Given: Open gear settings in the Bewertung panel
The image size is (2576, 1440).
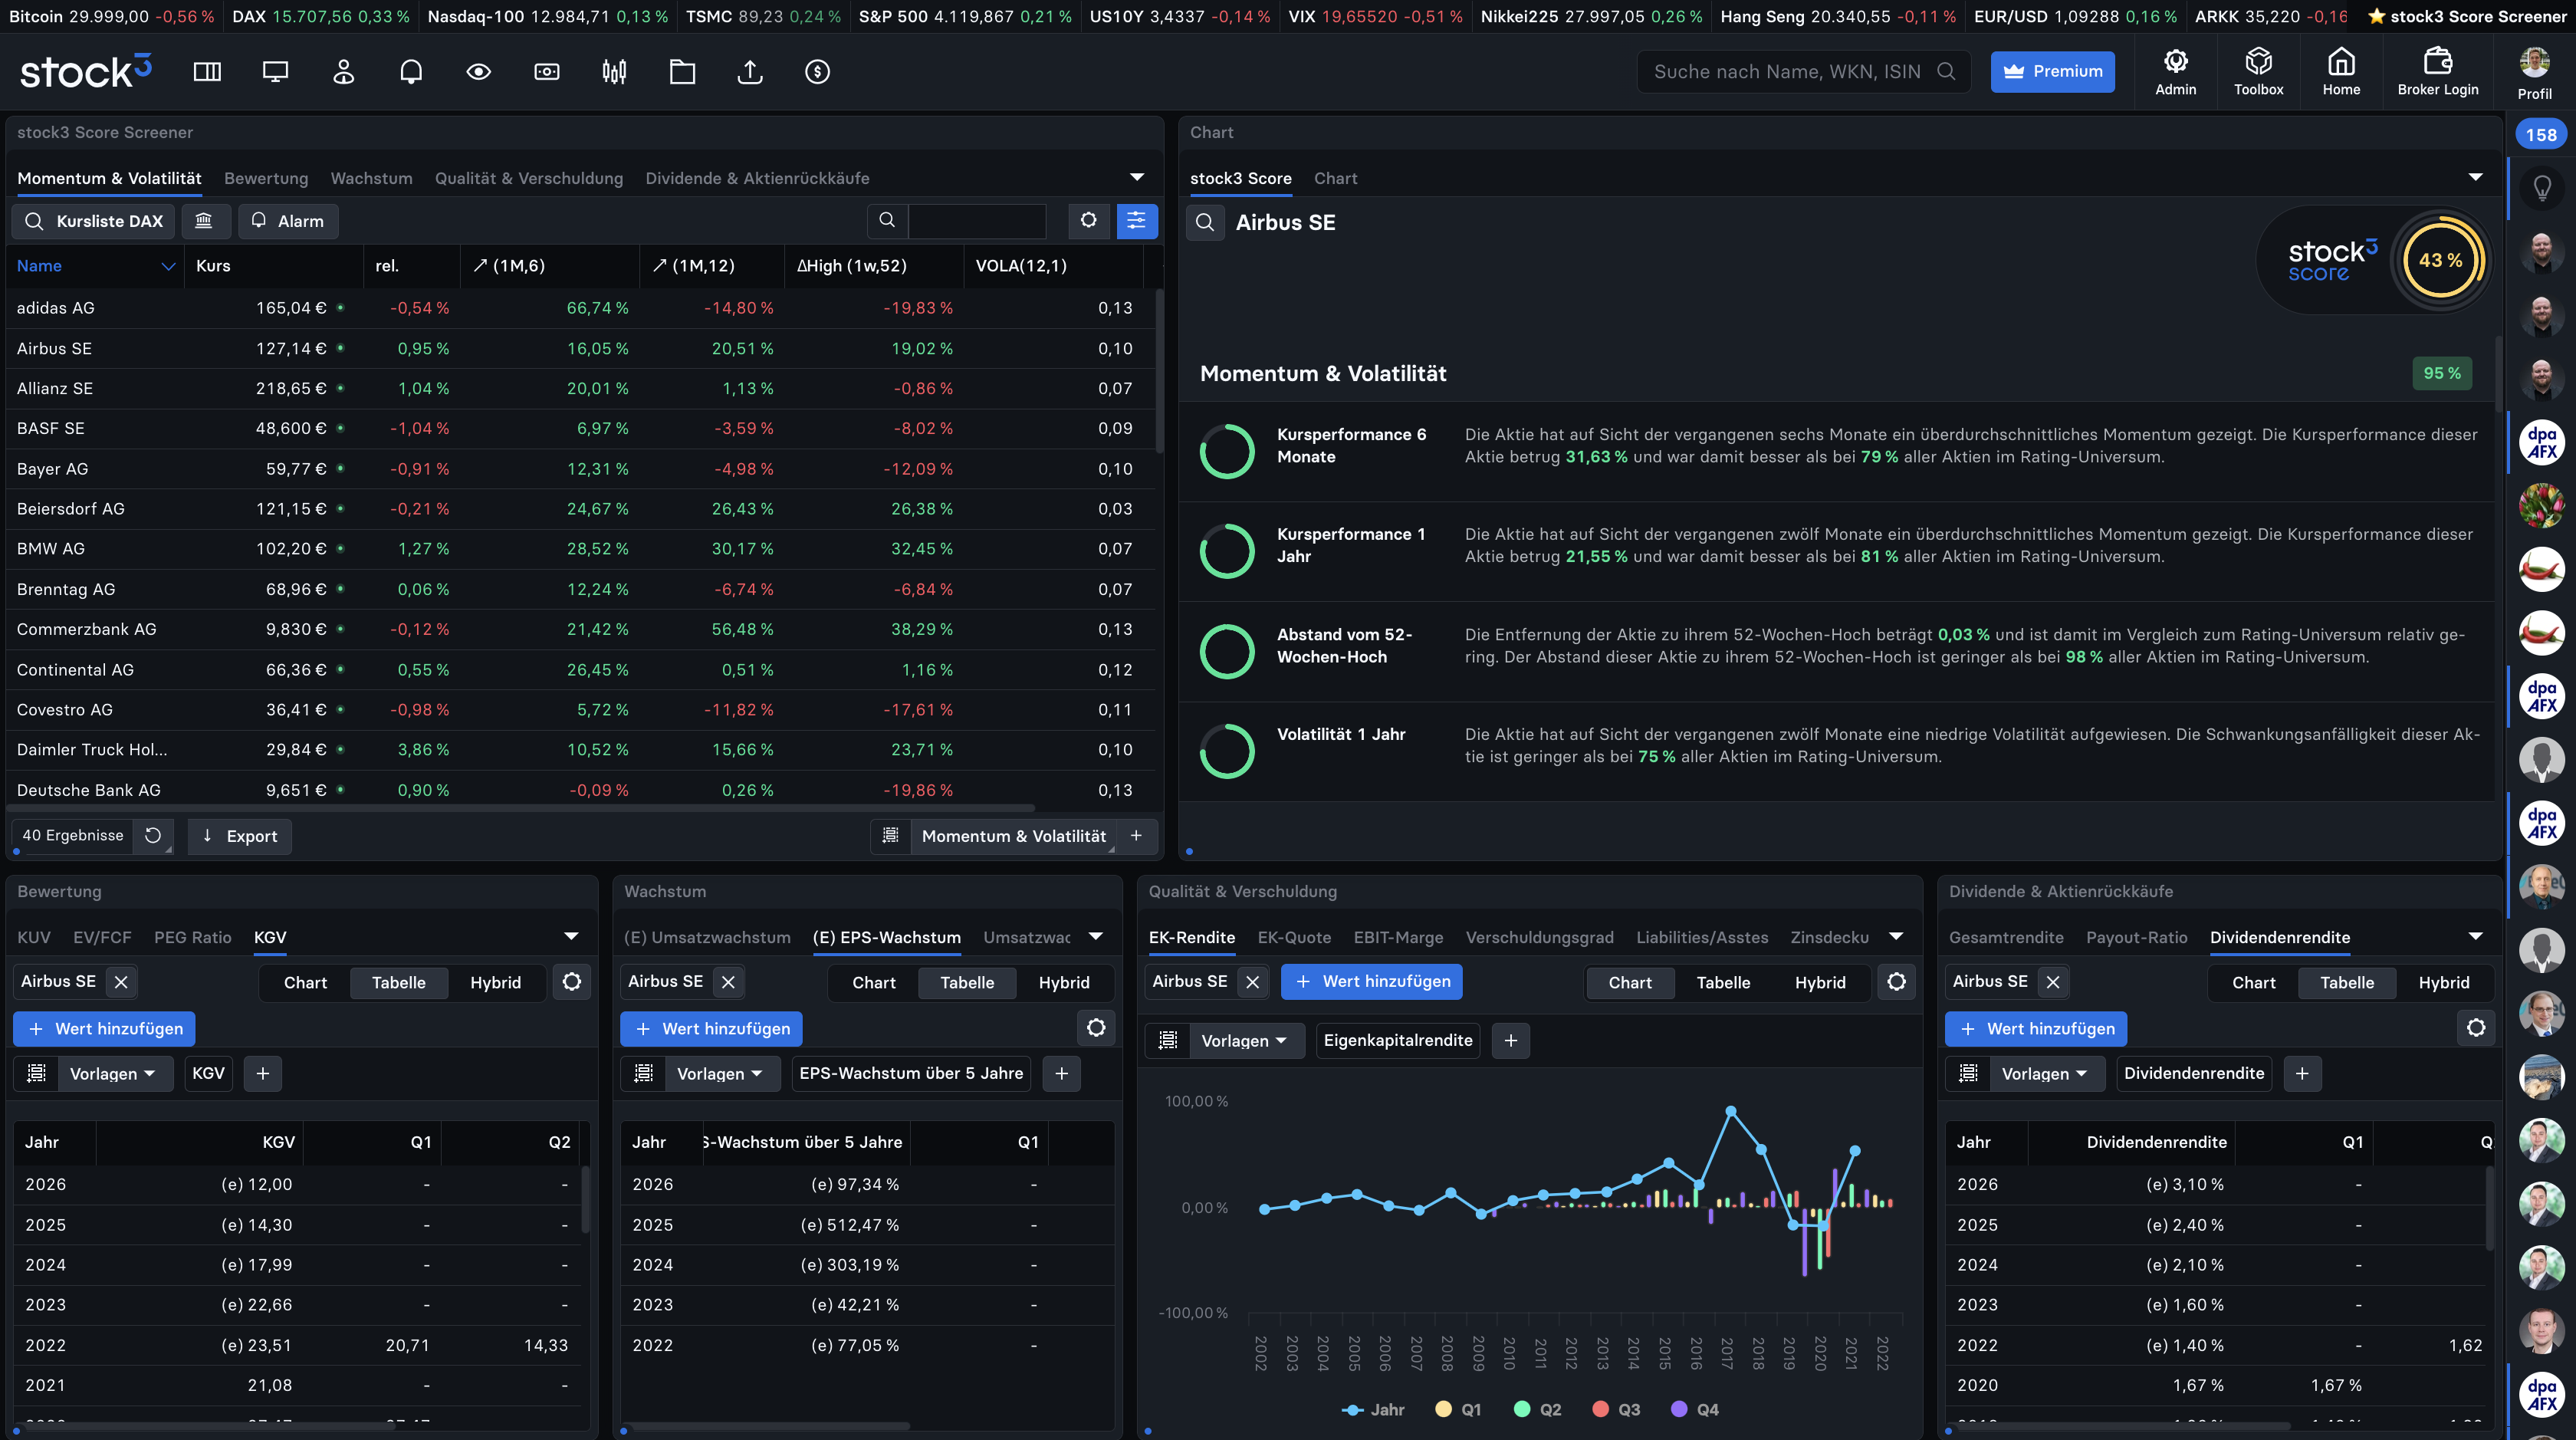Looking at the screenshot, I should coord(572,982).
